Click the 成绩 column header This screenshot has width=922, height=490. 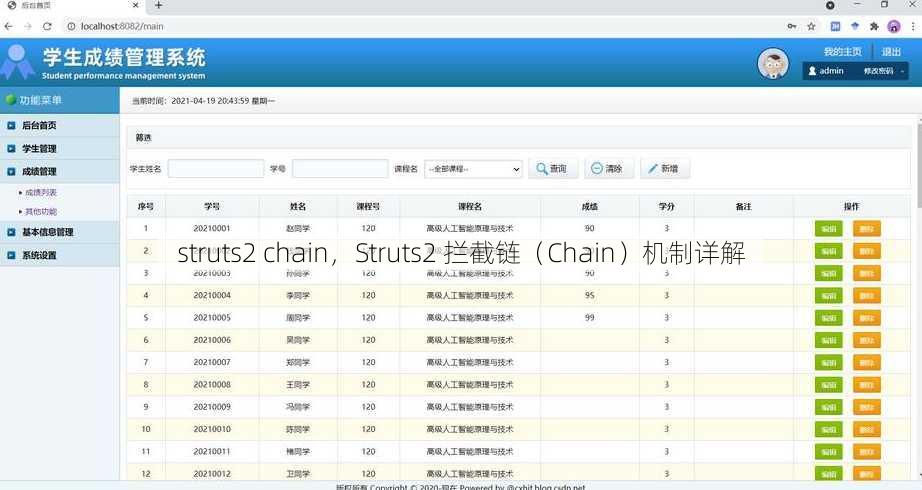[590, 206]
